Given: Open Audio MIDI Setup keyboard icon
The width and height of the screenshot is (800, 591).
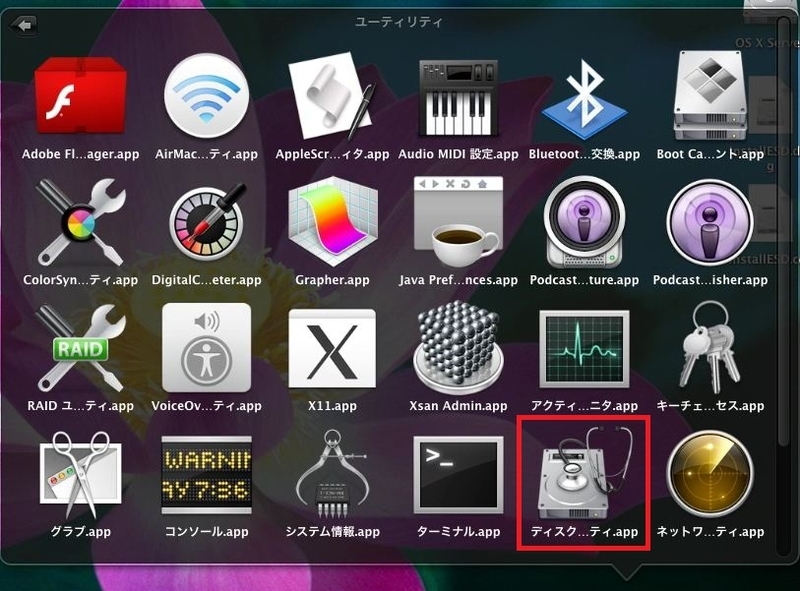Looking at the screenshot, I should click(458, 98).
